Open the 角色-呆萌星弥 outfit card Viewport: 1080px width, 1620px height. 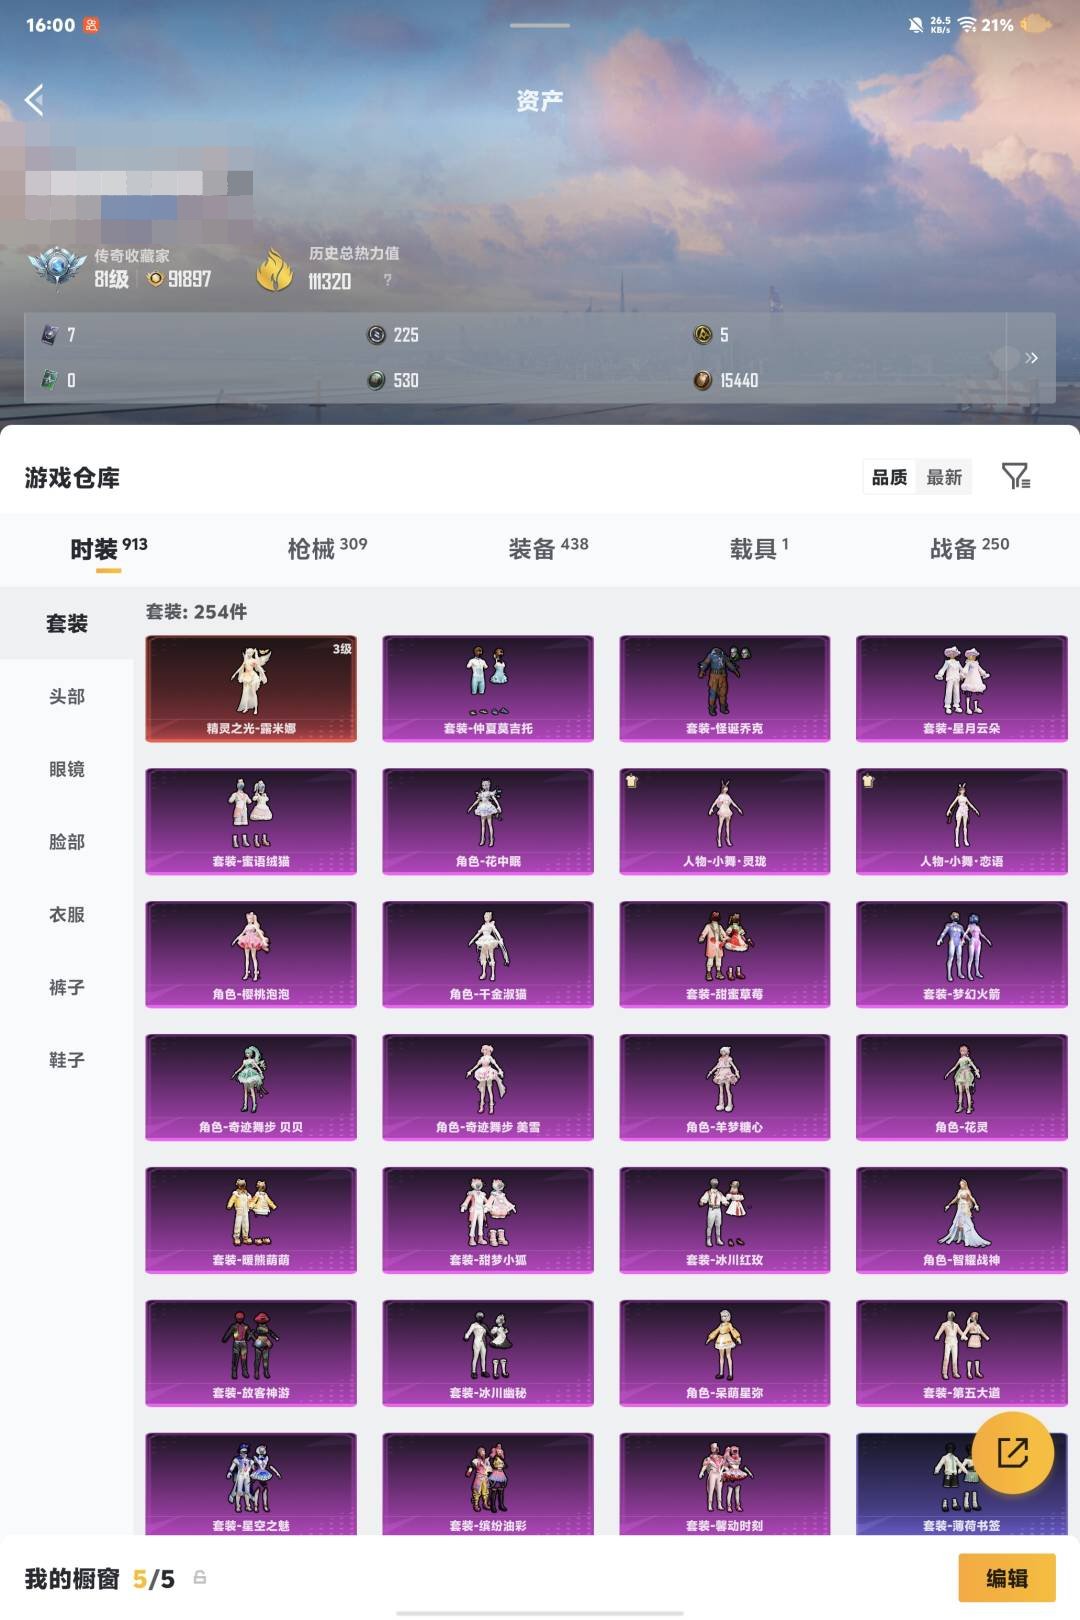[x=725, y=1354]
